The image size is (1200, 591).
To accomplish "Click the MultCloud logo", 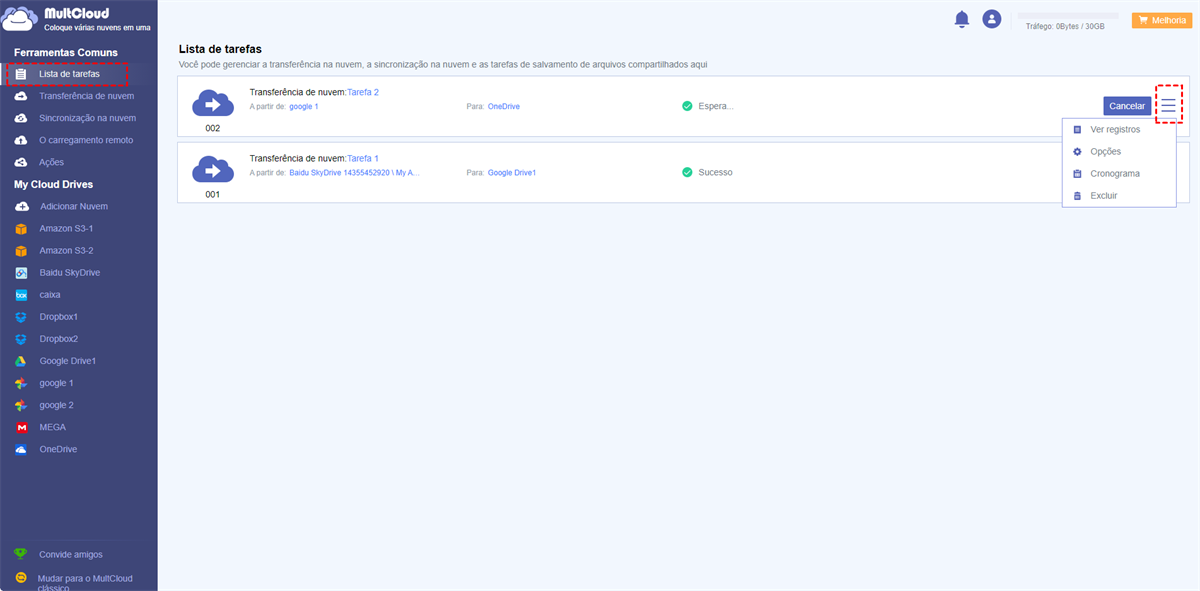I will pos(77,20).
